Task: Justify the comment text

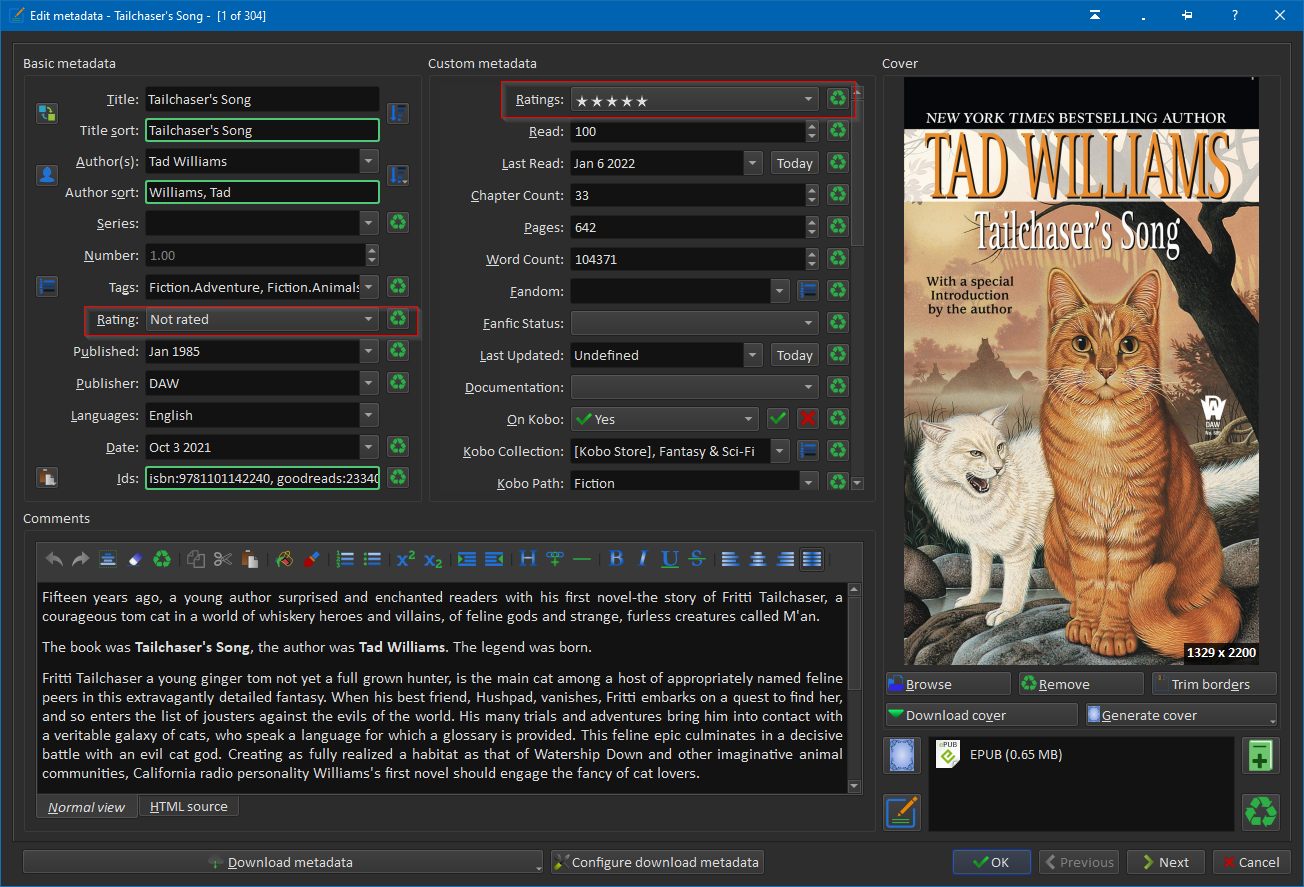Action: pyautogui.click(x=812, y=559)
